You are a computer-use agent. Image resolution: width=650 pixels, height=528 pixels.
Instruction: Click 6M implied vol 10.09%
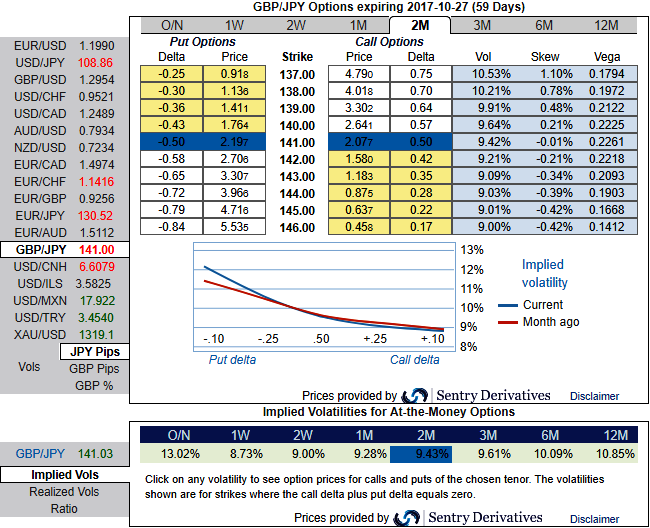pos(553,454)
